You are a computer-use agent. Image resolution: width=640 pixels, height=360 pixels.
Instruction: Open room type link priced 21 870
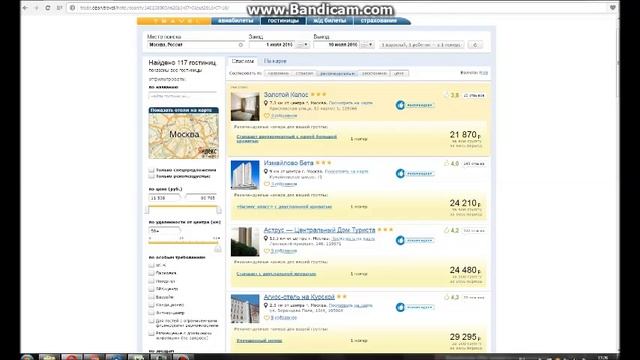click(x=287, y=139)
